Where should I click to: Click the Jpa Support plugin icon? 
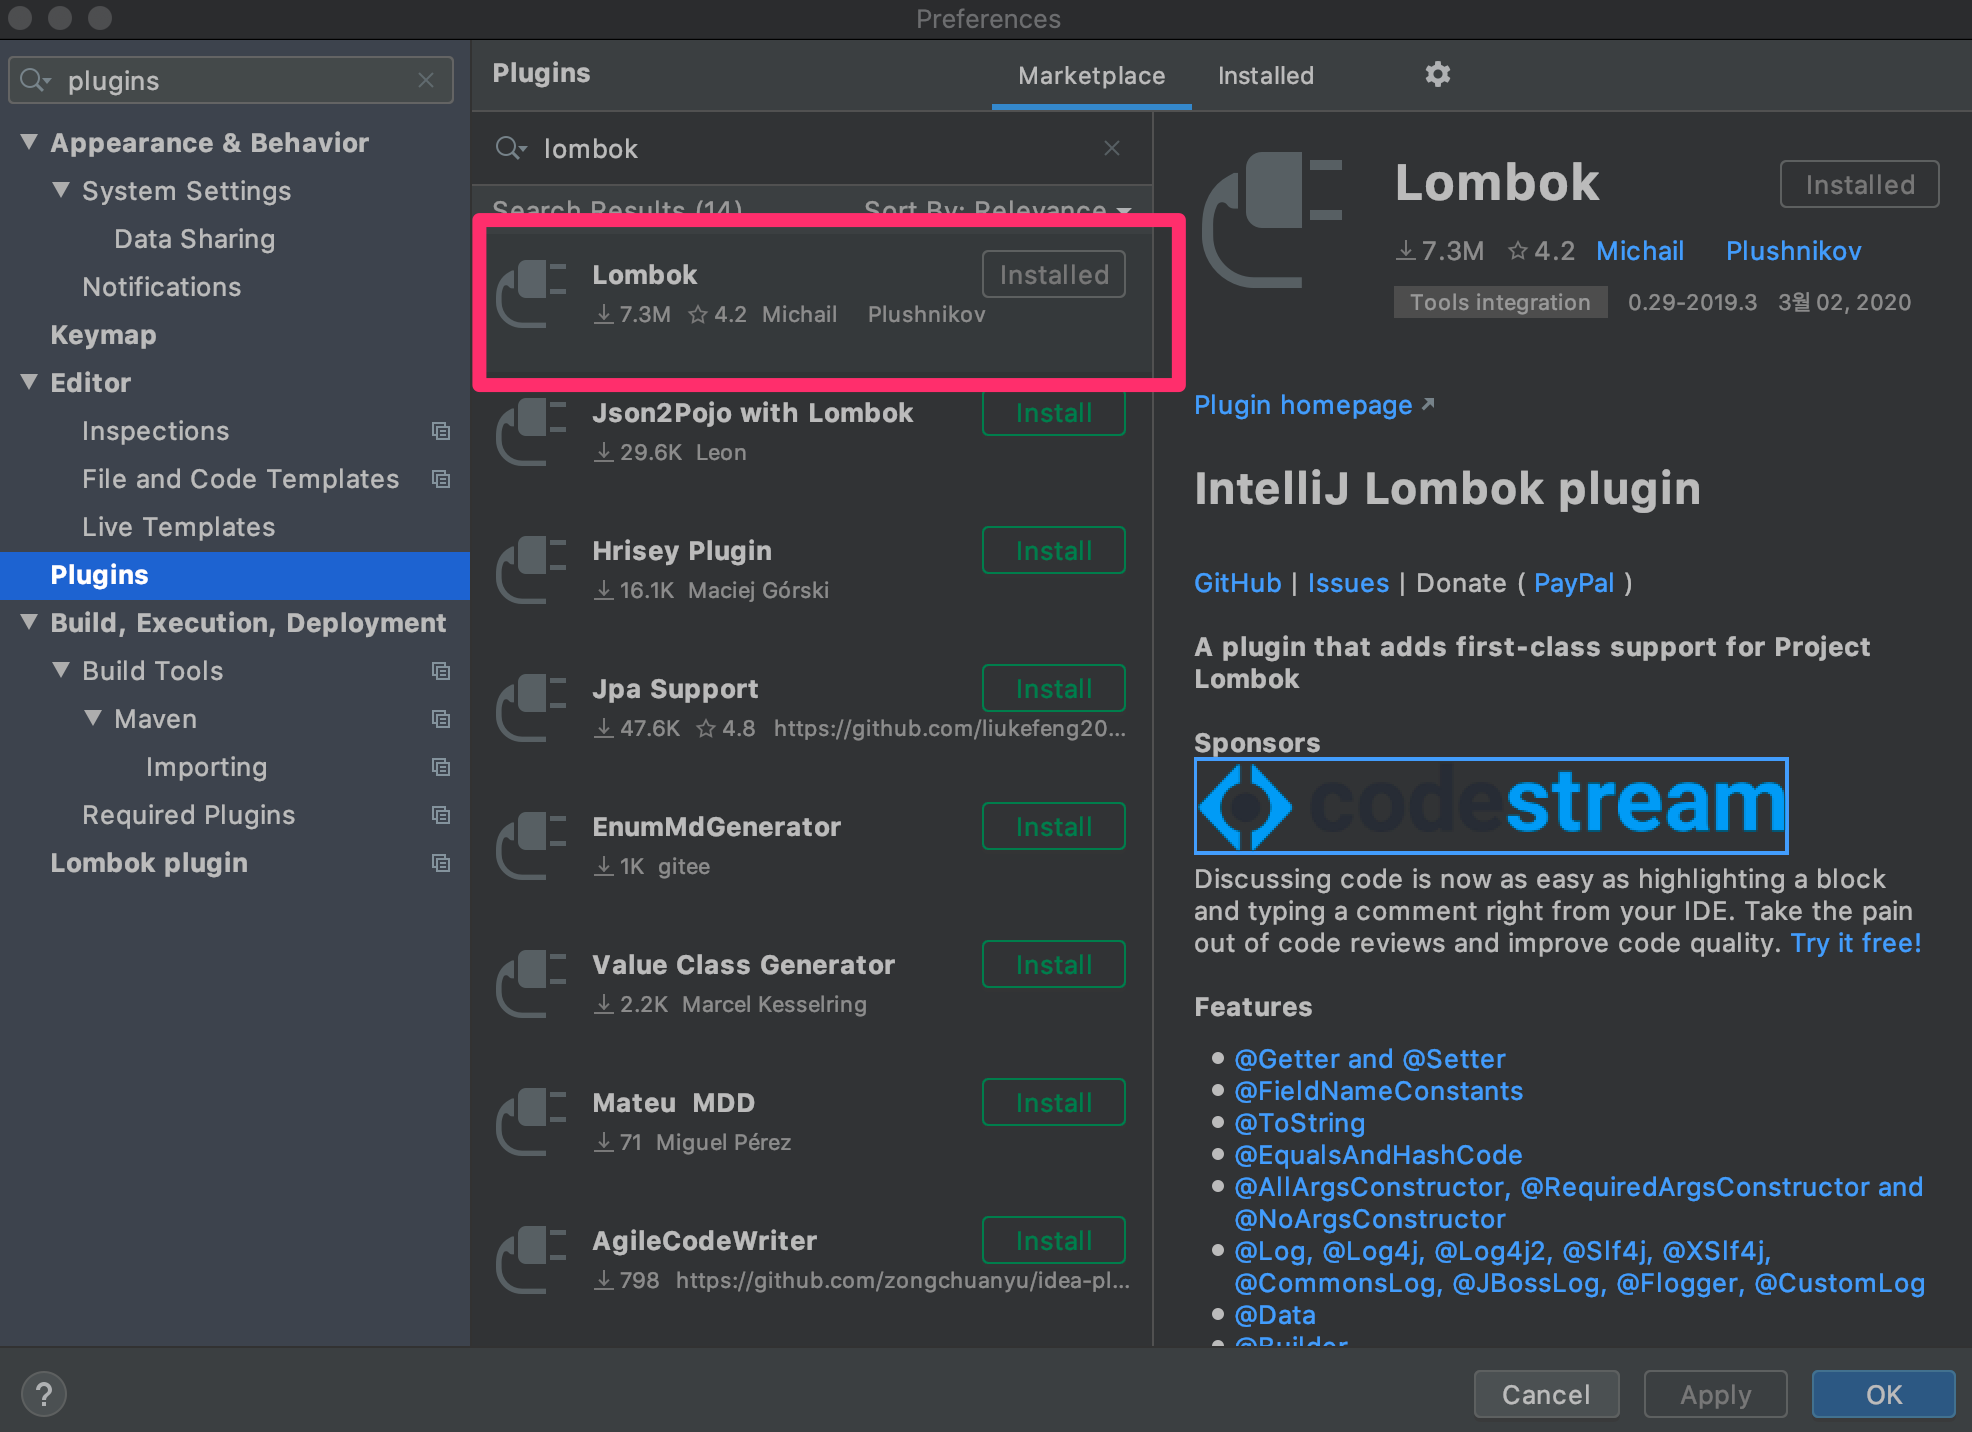(x=531, y=707)
